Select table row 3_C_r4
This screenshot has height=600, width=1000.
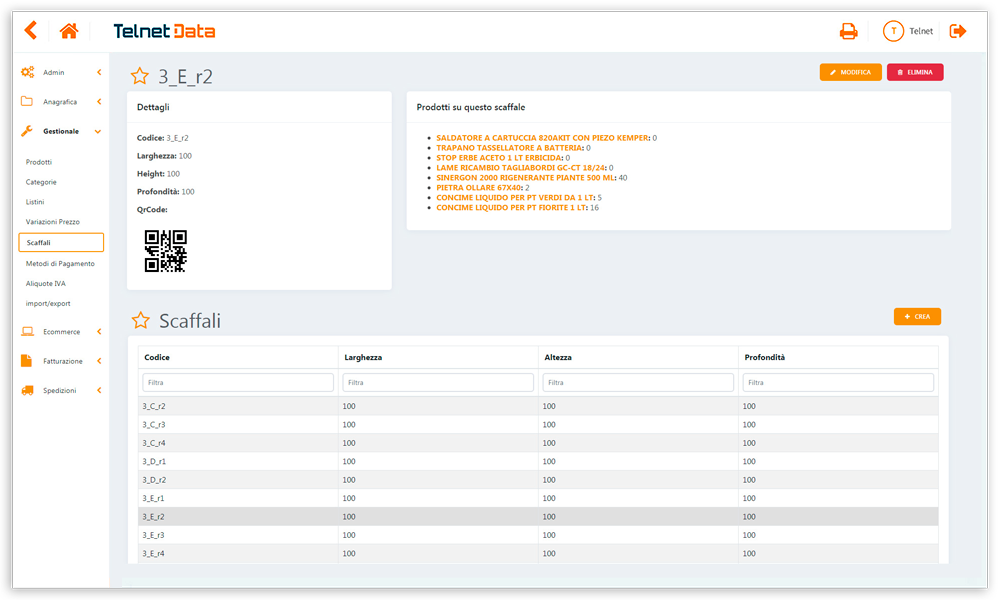click(538, 443)
